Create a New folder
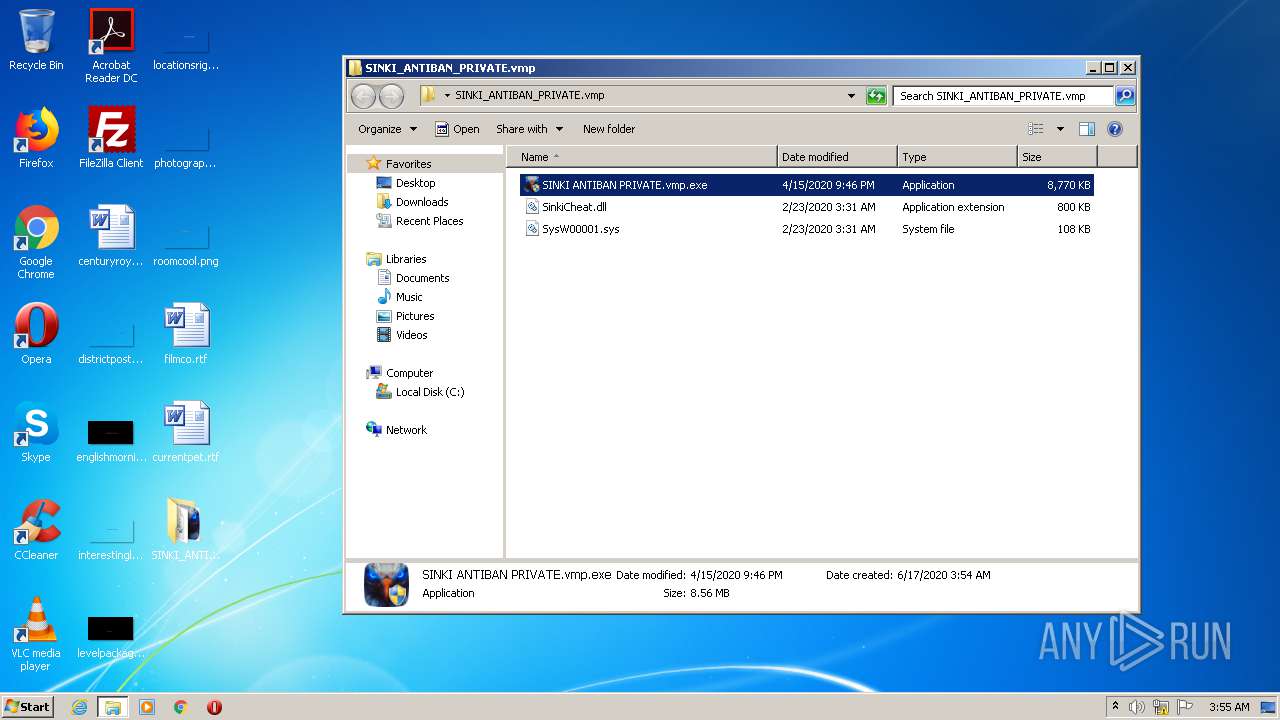1280x720 pixels. coord(609,129)
